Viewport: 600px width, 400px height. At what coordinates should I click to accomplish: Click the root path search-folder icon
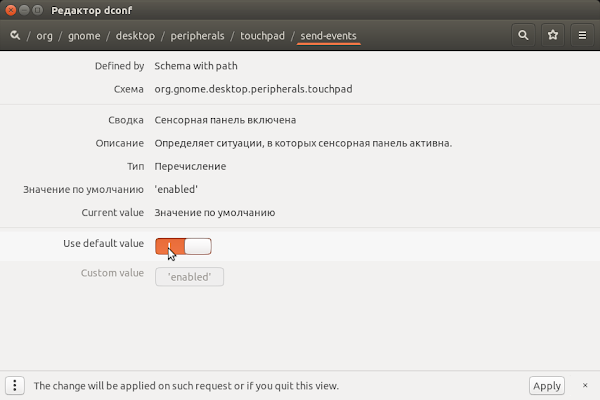coord(15,35)
